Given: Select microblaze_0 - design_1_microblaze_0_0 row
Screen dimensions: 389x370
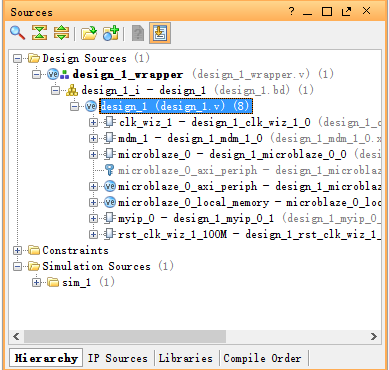Looking at the screenshot, I should (x=250, y=154).
